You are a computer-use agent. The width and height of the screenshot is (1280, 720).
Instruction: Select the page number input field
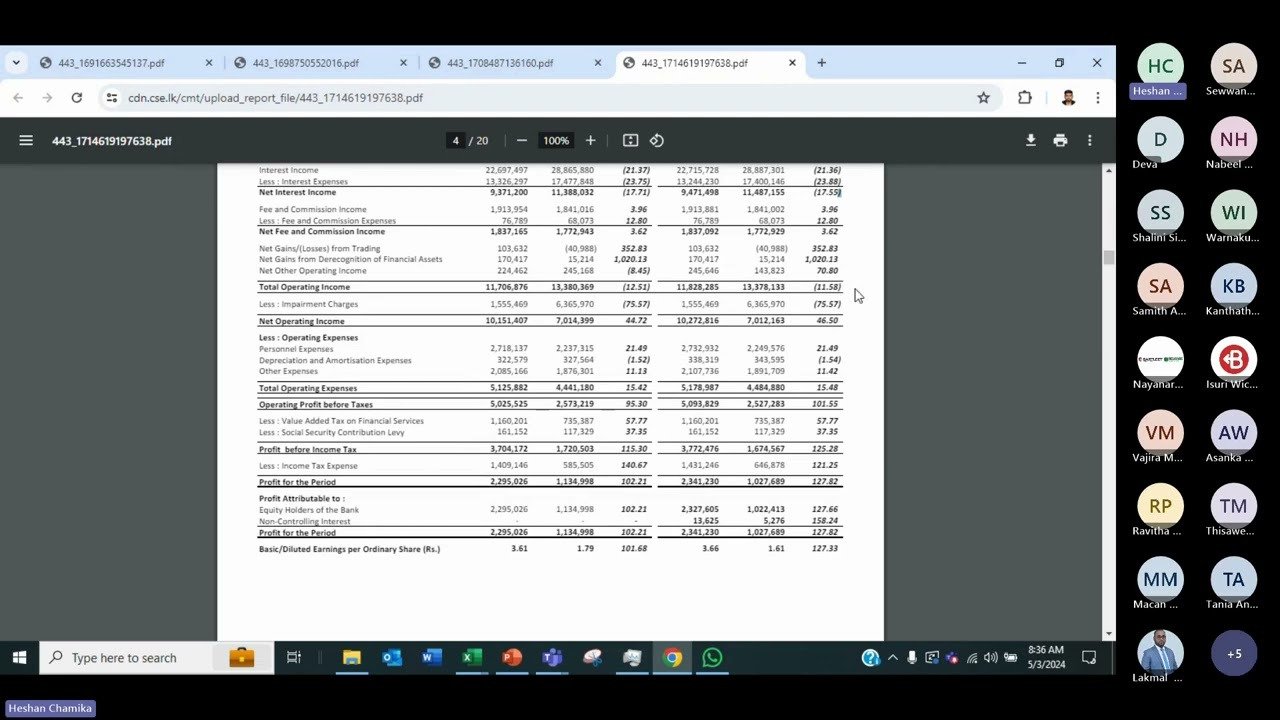click(455, 140)
